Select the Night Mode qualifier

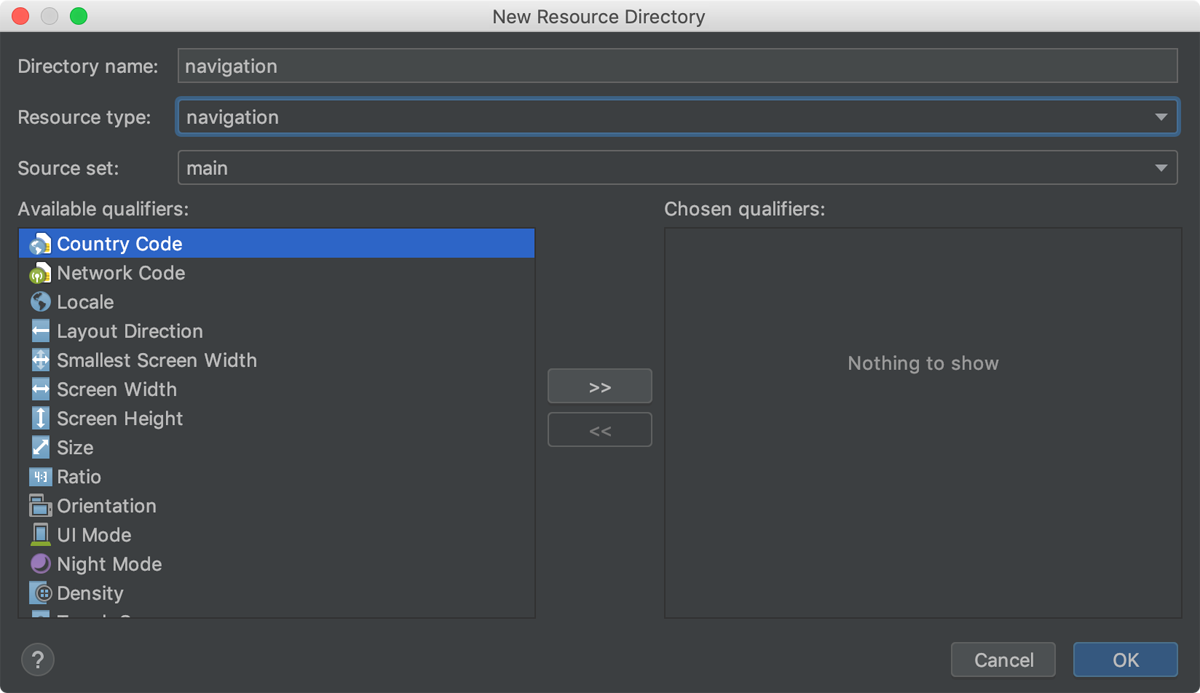[x=277, y=564]
